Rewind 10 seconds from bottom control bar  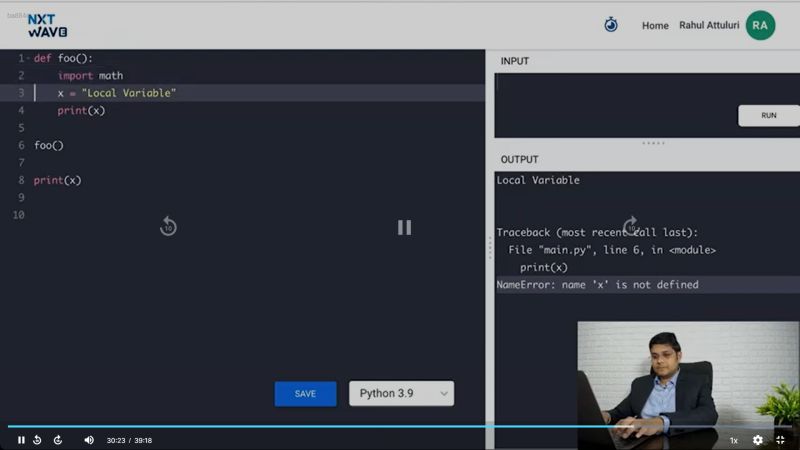[37, 440]
